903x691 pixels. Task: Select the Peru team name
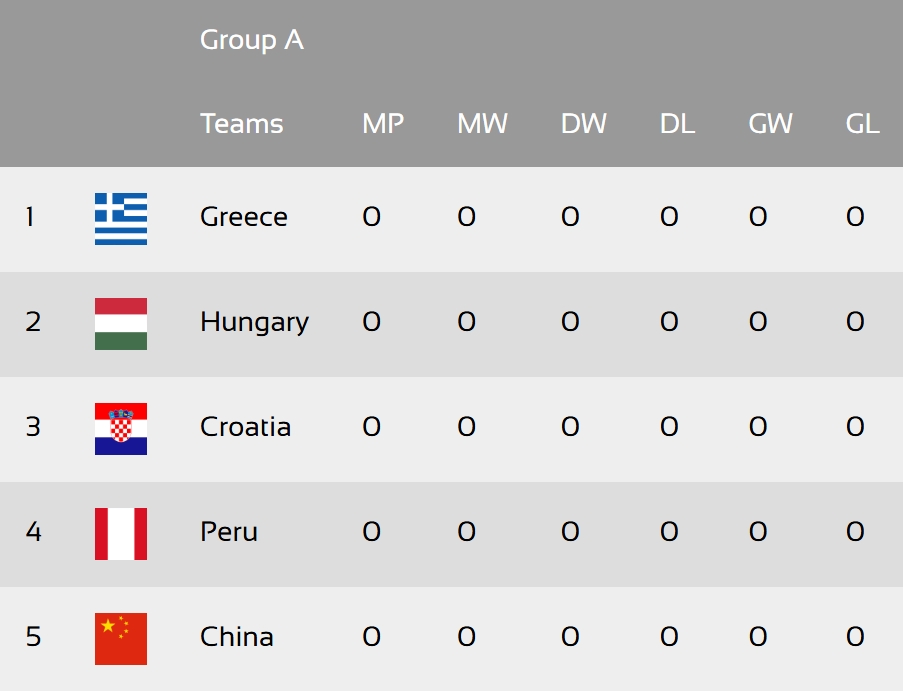pyautogui.click(x=229, y=532)
